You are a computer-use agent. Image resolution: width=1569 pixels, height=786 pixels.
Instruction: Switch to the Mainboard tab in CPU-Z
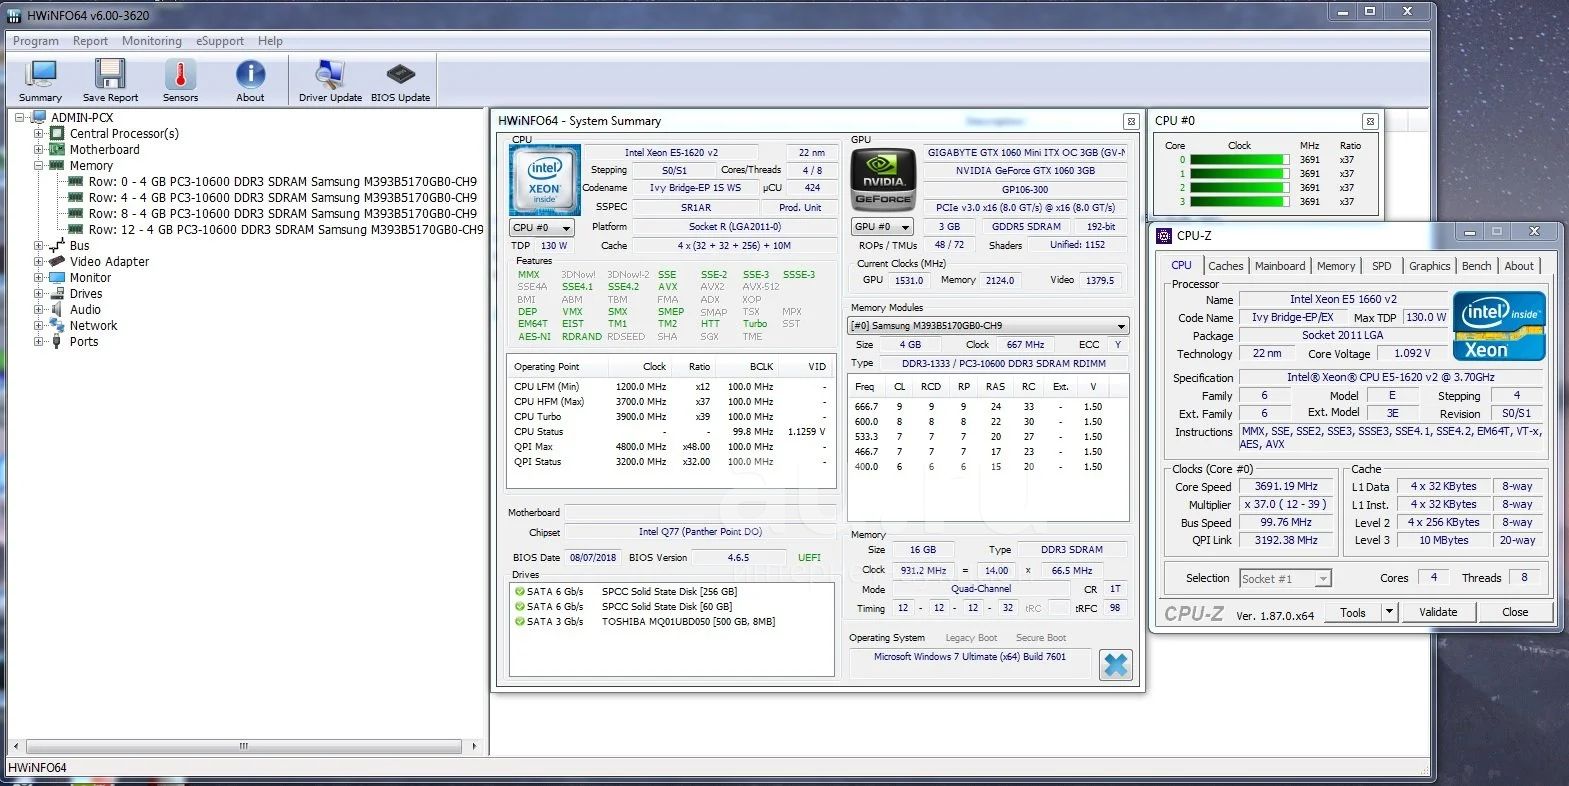tap(1280, 266)
